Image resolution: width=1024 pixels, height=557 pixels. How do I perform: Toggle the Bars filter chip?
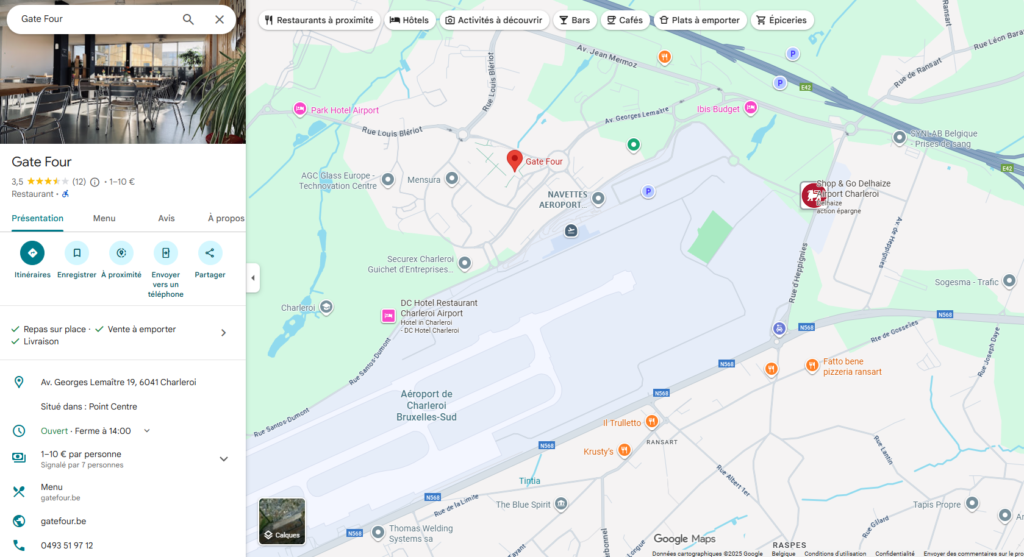pyautogui.click(x=575, y=20)
